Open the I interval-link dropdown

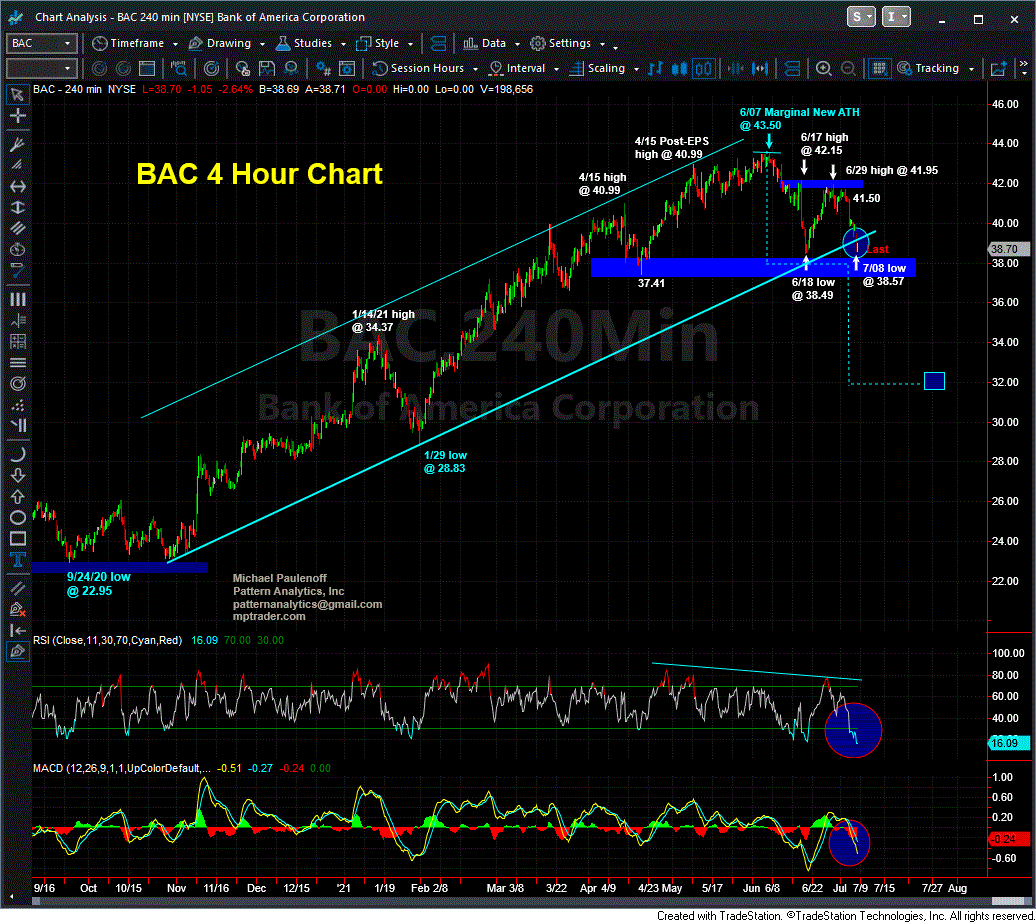(896, 17)
